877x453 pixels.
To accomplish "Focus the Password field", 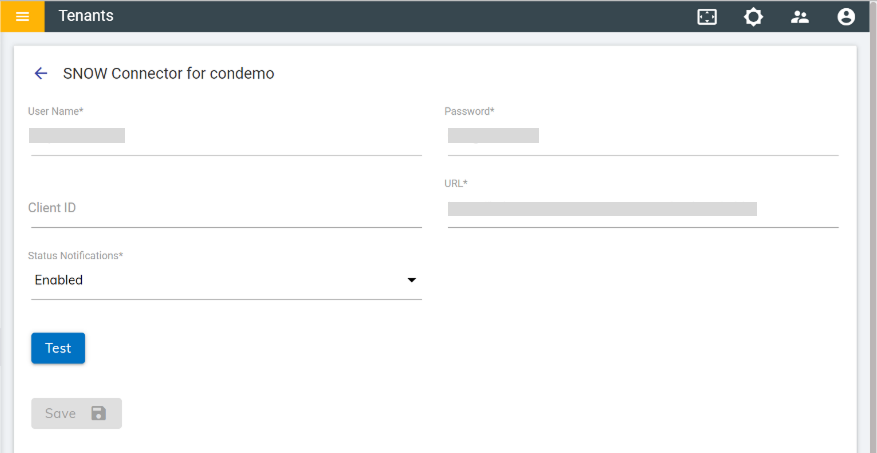I will [x=643, y=136].
